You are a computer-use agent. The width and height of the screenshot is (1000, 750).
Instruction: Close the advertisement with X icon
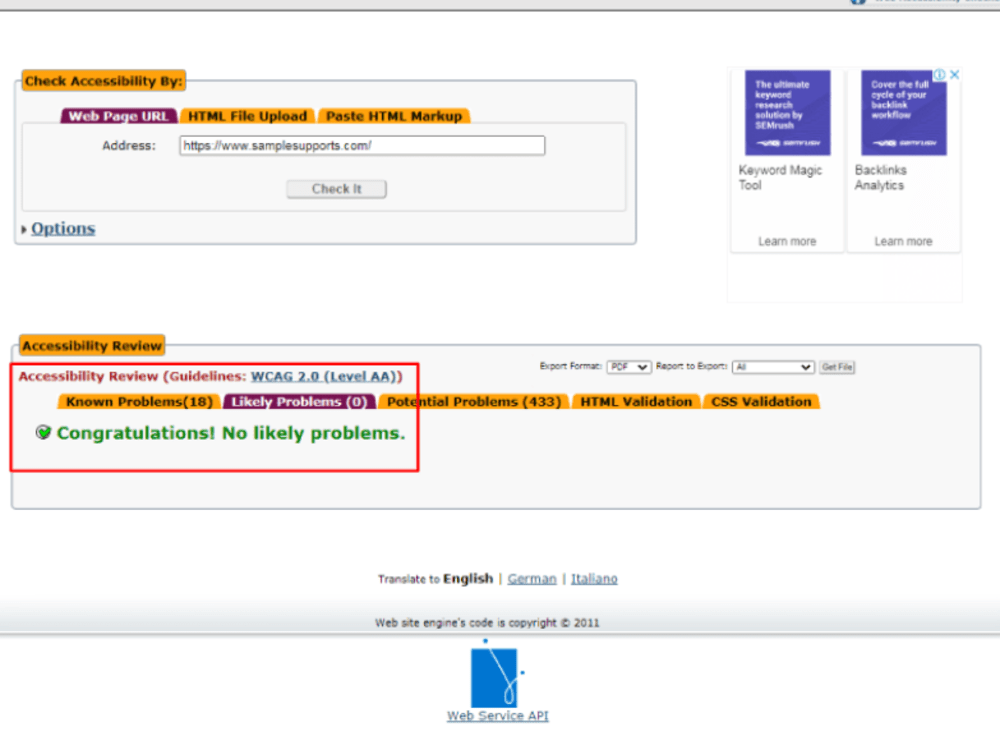pyautogui.click(x=954, y=75)
